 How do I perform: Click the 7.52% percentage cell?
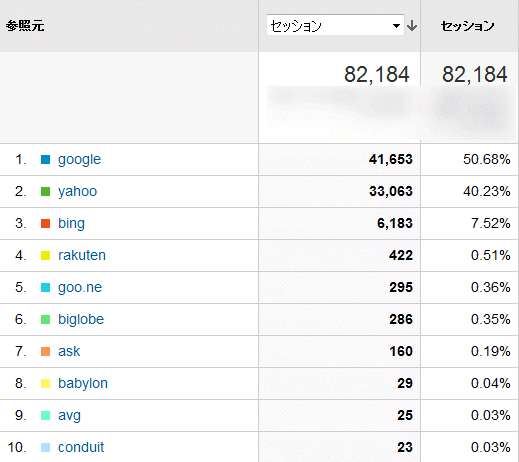click(491, 224)
